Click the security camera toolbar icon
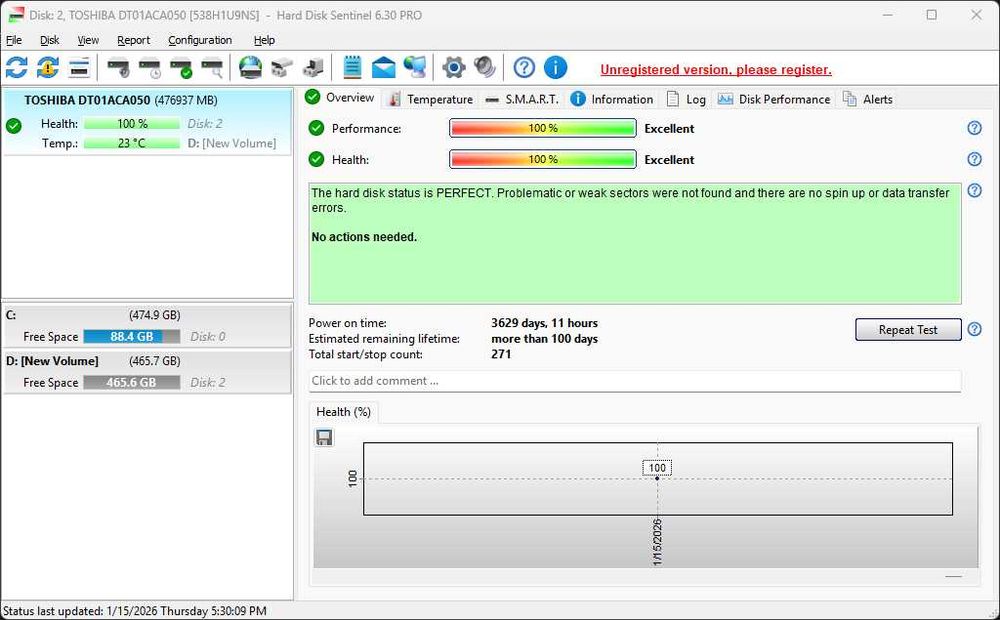 coord(282,67)
